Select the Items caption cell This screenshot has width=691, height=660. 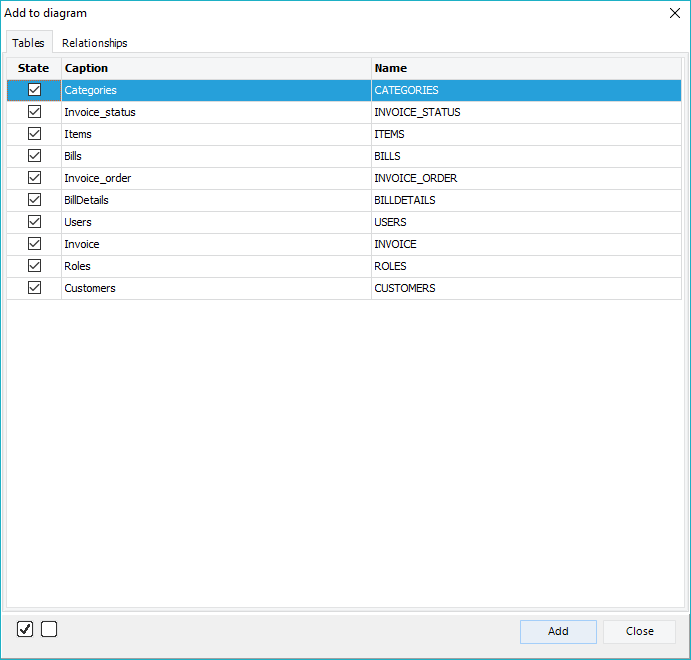pos(216,134)
